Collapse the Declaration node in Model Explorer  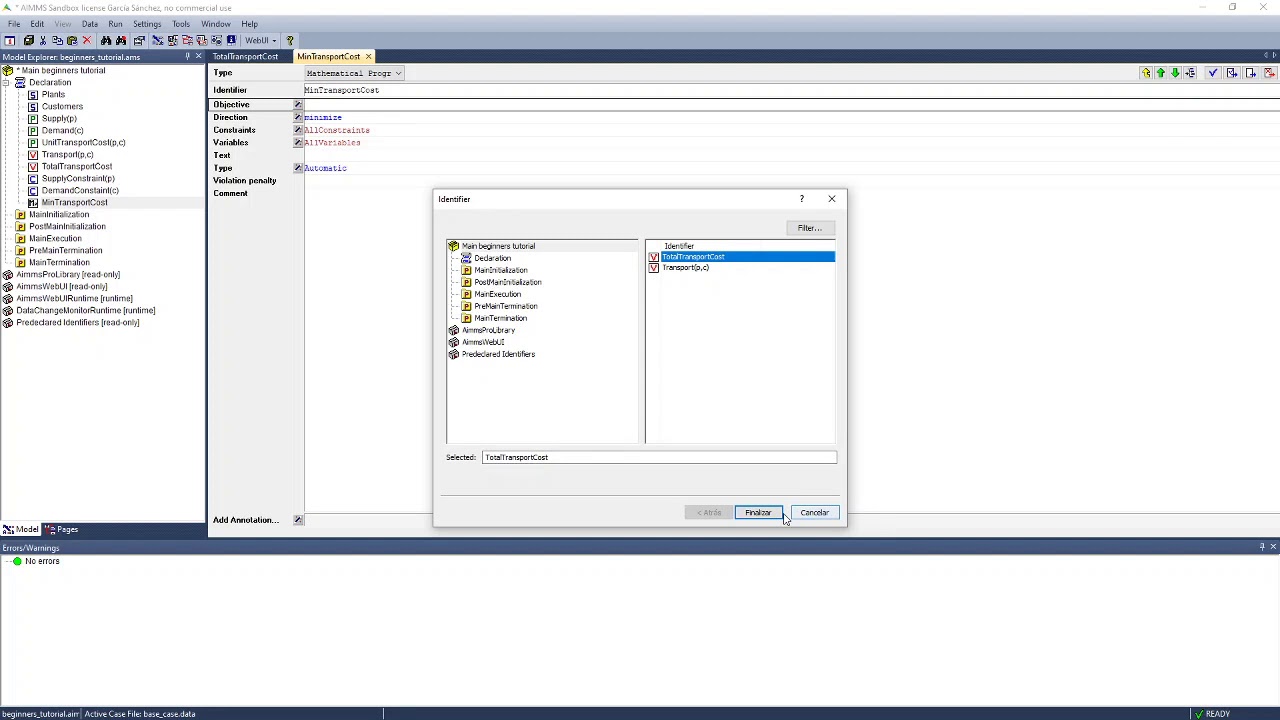tap(6, 82)
